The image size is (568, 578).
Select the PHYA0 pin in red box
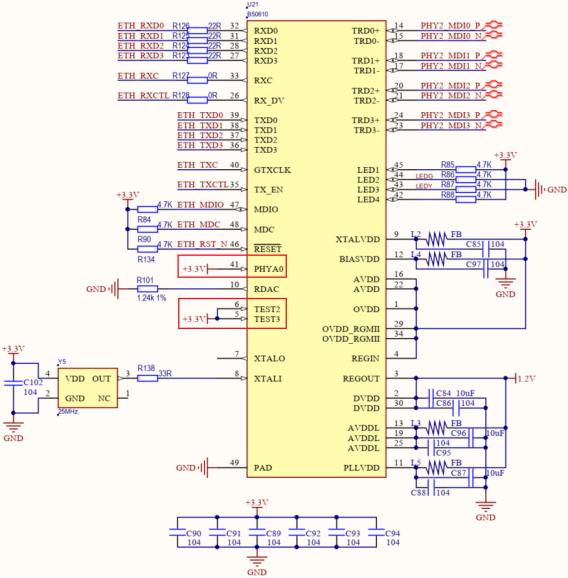[269, 269]
